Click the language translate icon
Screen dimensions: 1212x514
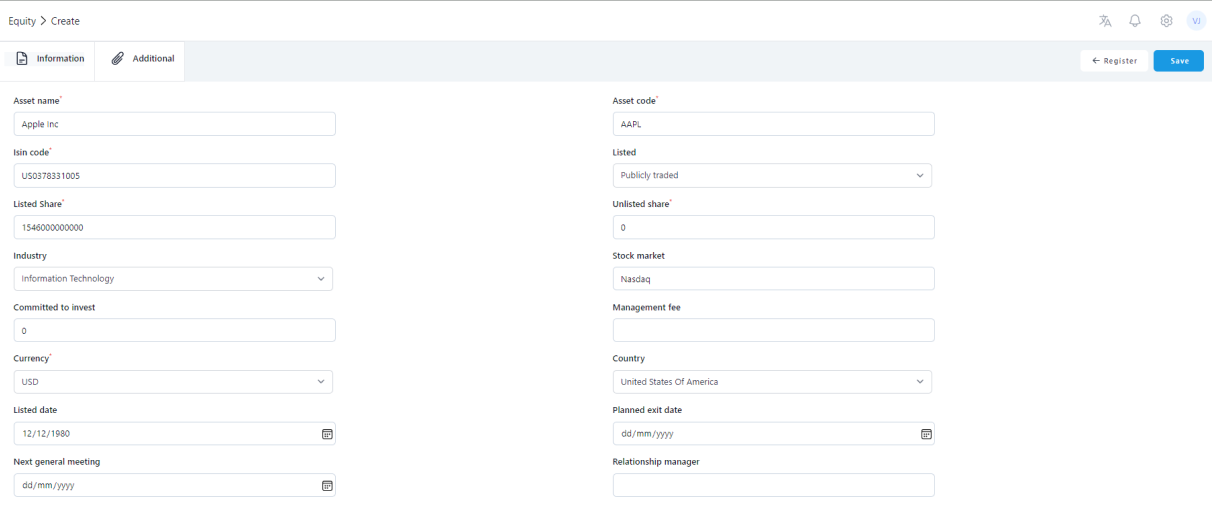1105,21
